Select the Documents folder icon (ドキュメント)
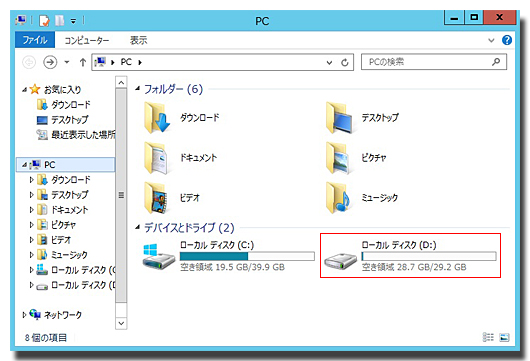 [156, 158]
